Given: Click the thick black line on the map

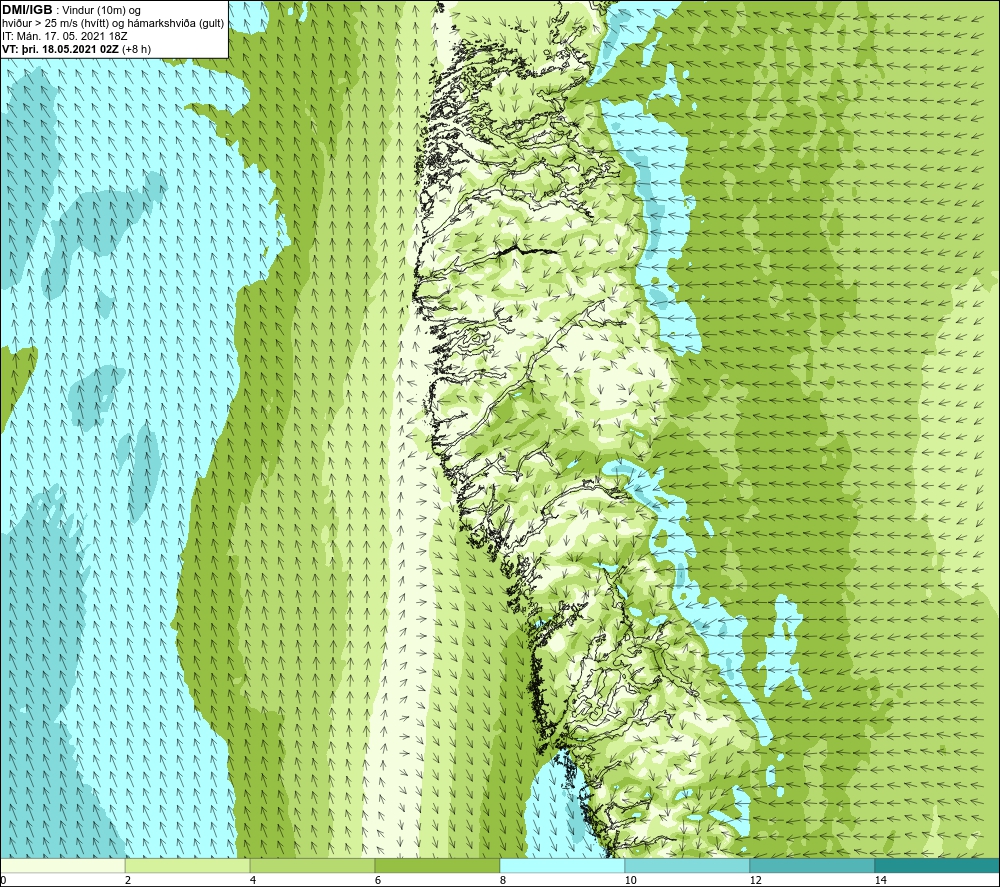Looking at the screenshot, I should click(526, 250).
